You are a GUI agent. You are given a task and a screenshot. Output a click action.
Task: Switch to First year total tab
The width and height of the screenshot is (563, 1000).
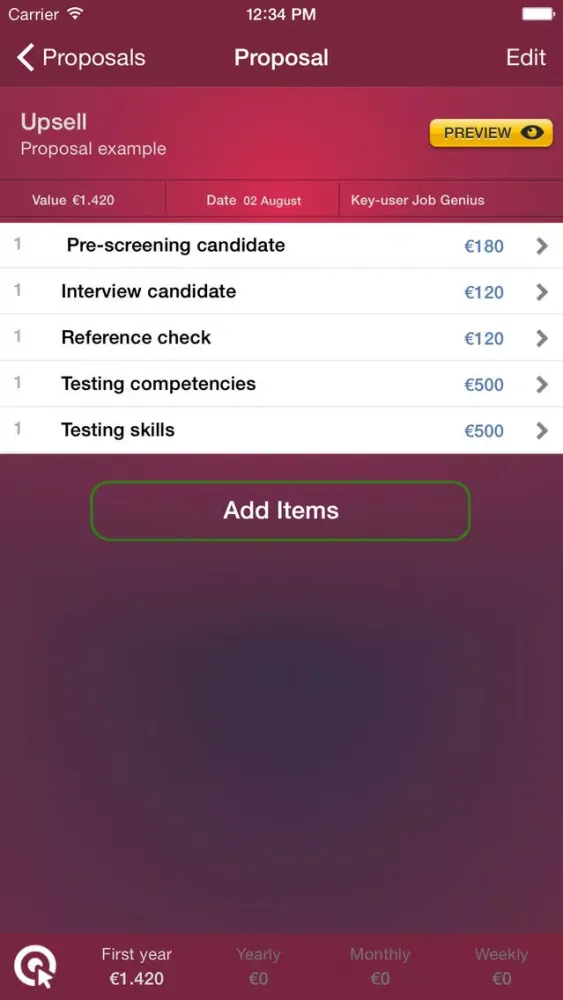[x=136, y=966]
